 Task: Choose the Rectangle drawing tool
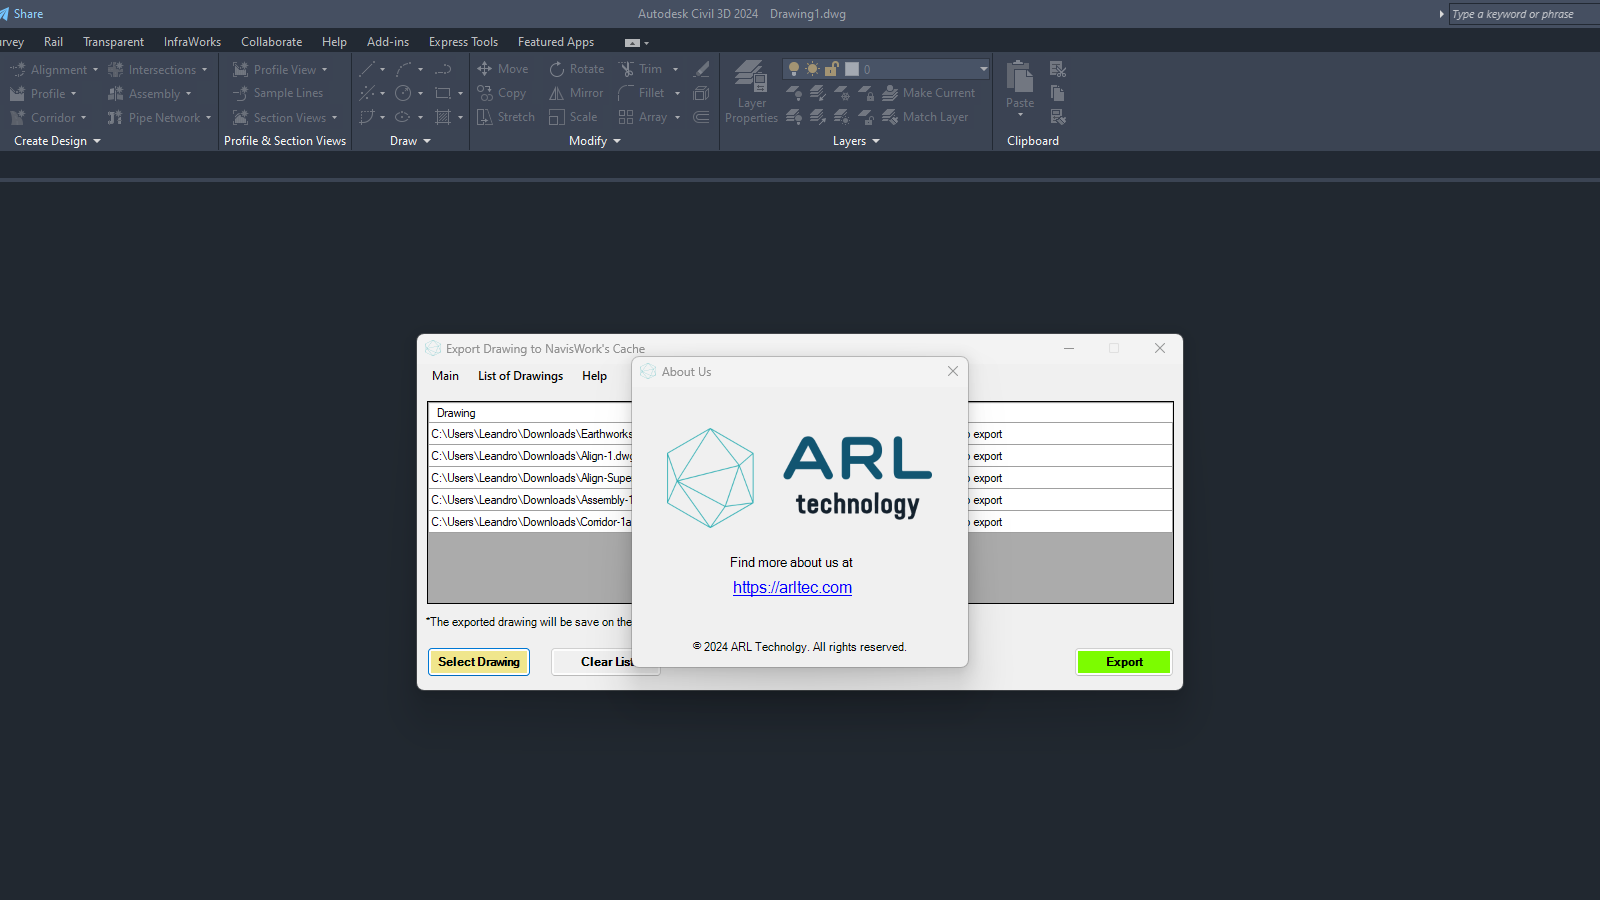tap(443, 93)
